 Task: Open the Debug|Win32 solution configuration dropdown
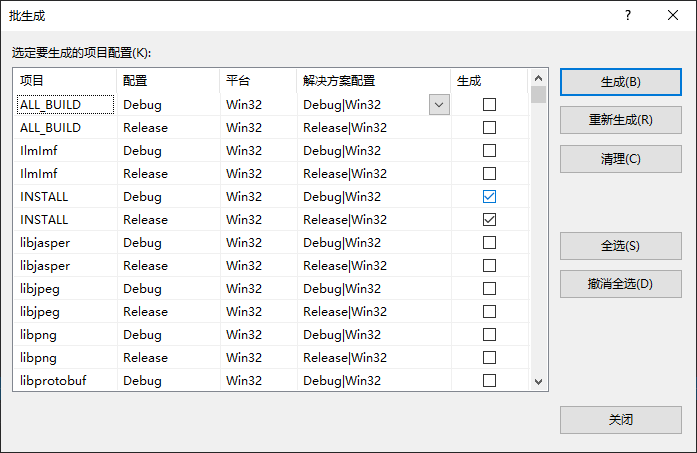[x=438, y=104]
